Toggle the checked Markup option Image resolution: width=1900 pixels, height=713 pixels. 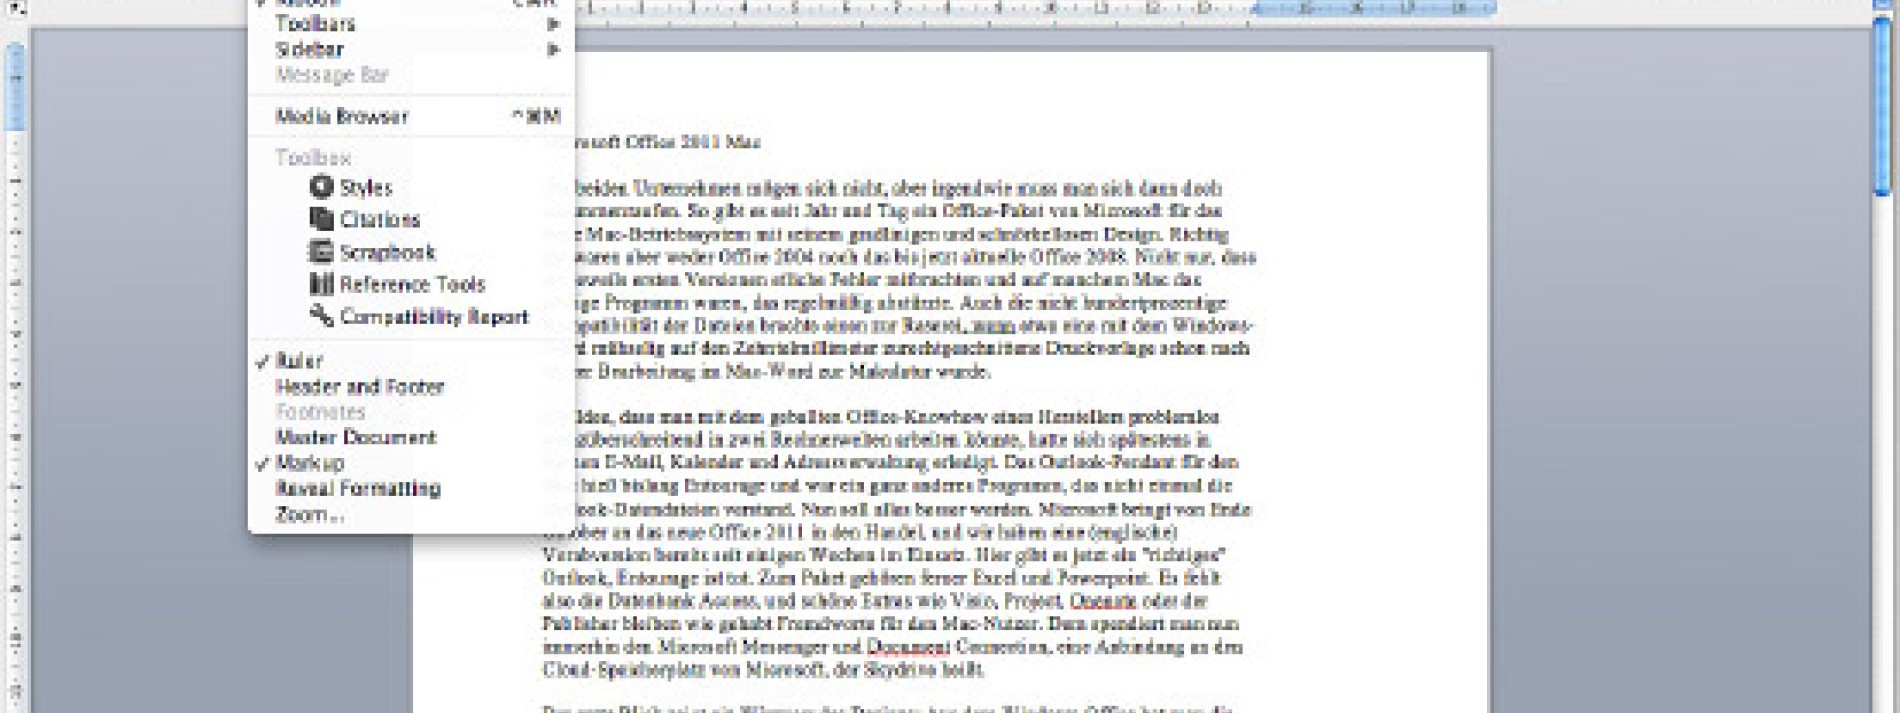pos(411,463)
